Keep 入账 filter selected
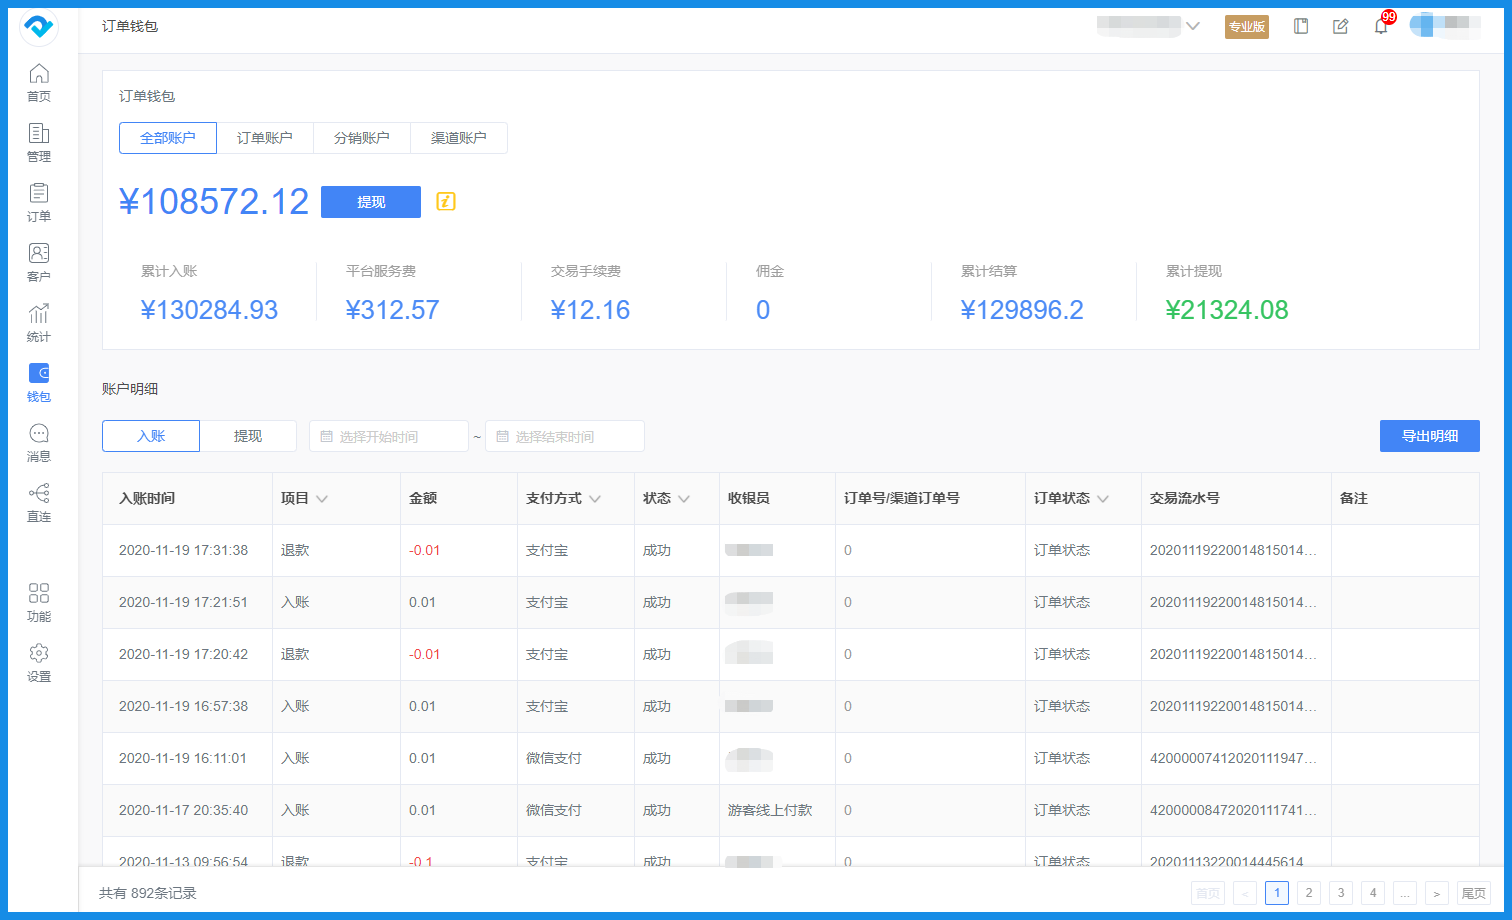 (x=150, y=436)
